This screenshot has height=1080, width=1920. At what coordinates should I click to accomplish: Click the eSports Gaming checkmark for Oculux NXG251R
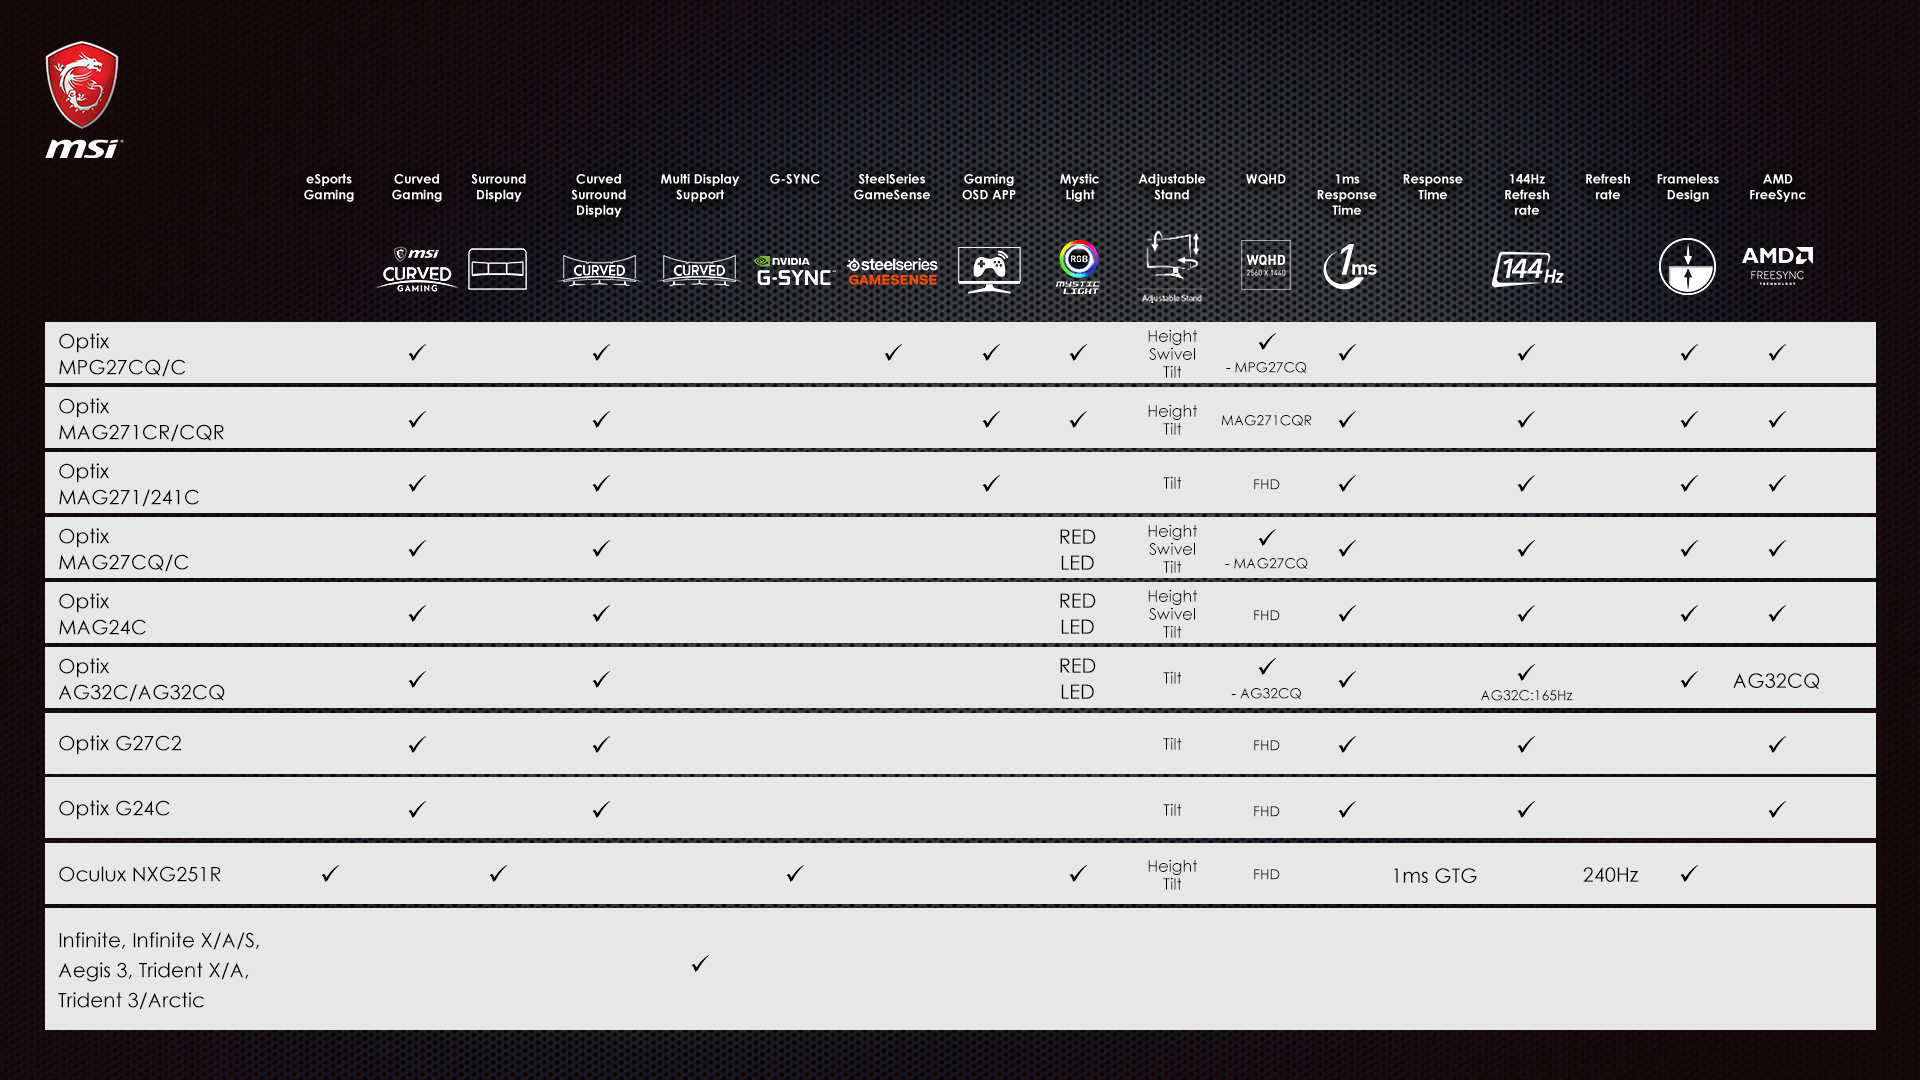330,873
